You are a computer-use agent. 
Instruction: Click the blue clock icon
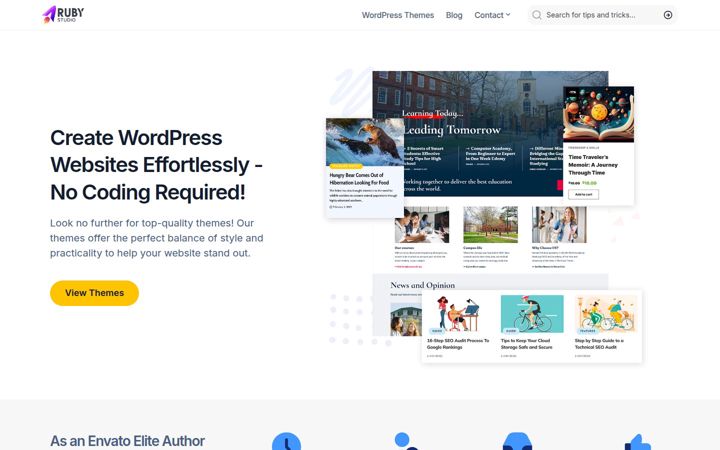pyautogui.click(x=286, y=441)
